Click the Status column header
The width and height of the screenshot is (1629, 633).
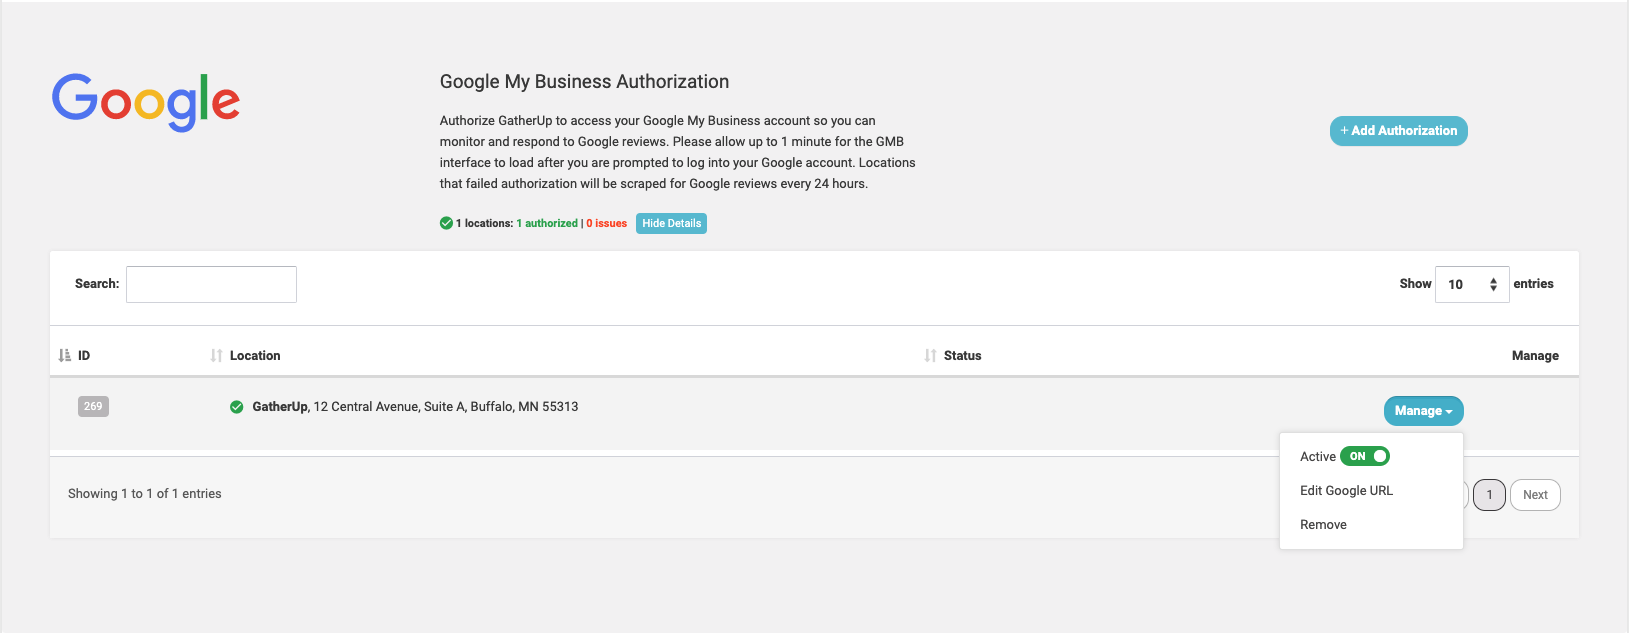coord(962,355)
